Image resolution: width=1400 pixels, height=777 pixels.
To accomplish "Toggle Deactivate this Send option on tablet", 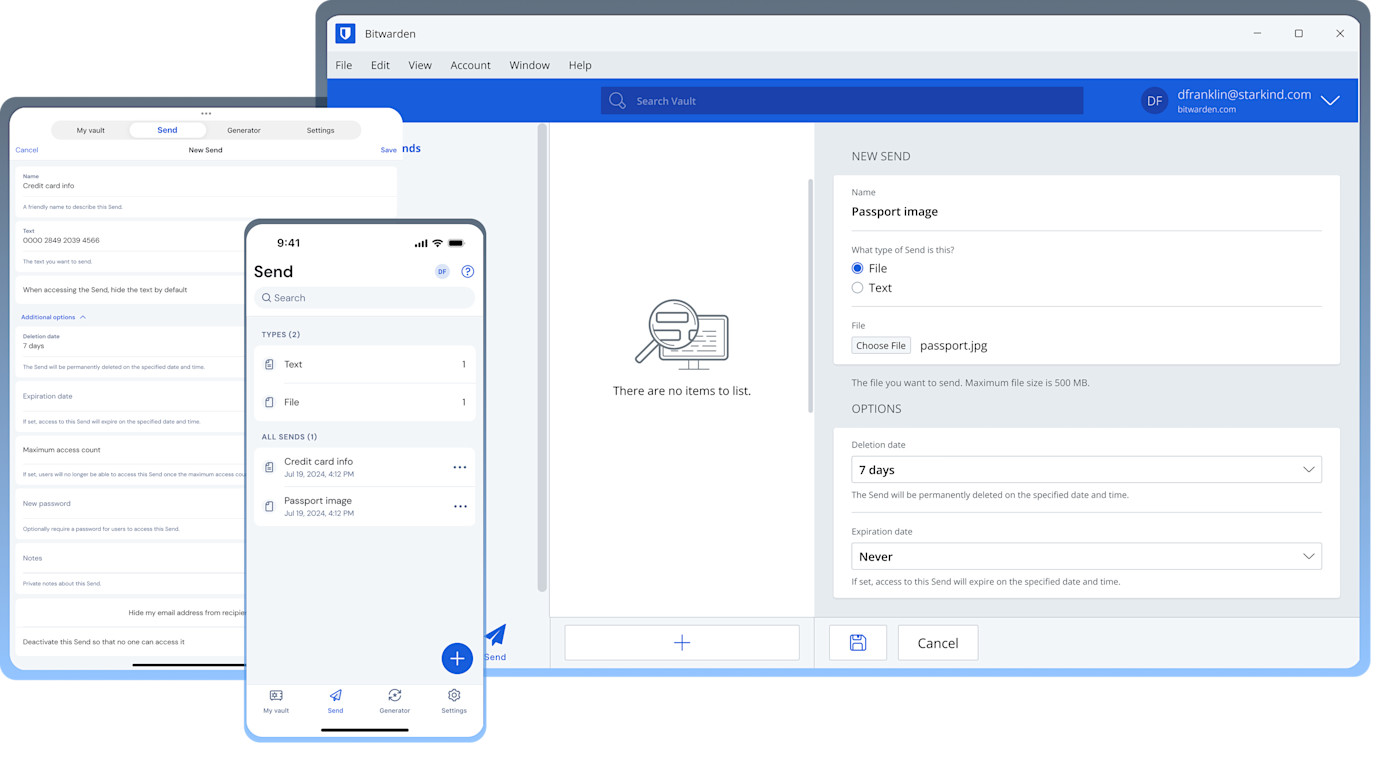I will coord(130,642).
